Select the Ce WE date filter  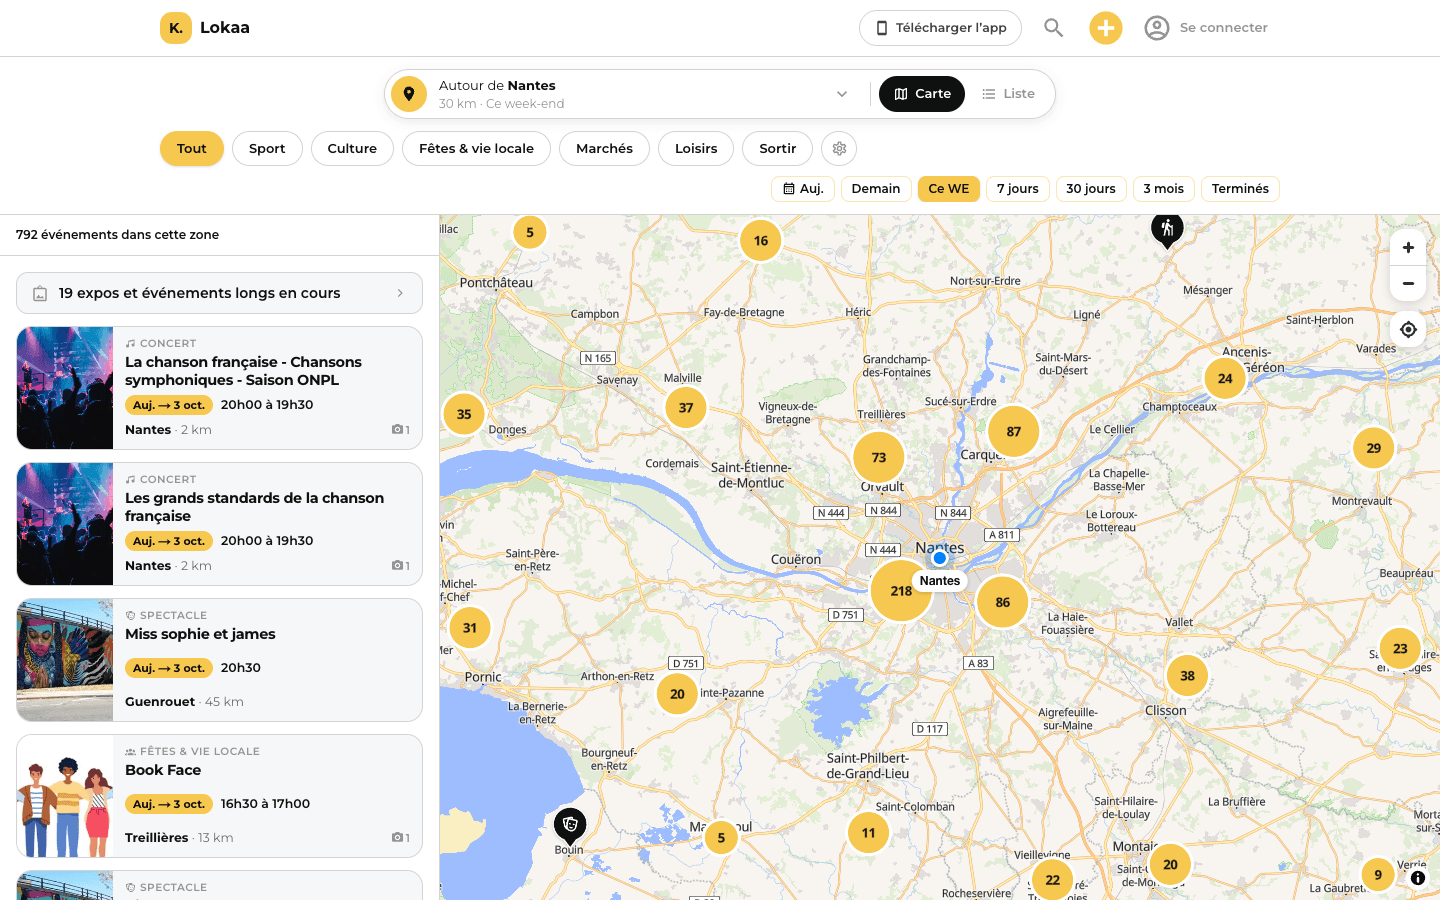coord(949,189)
